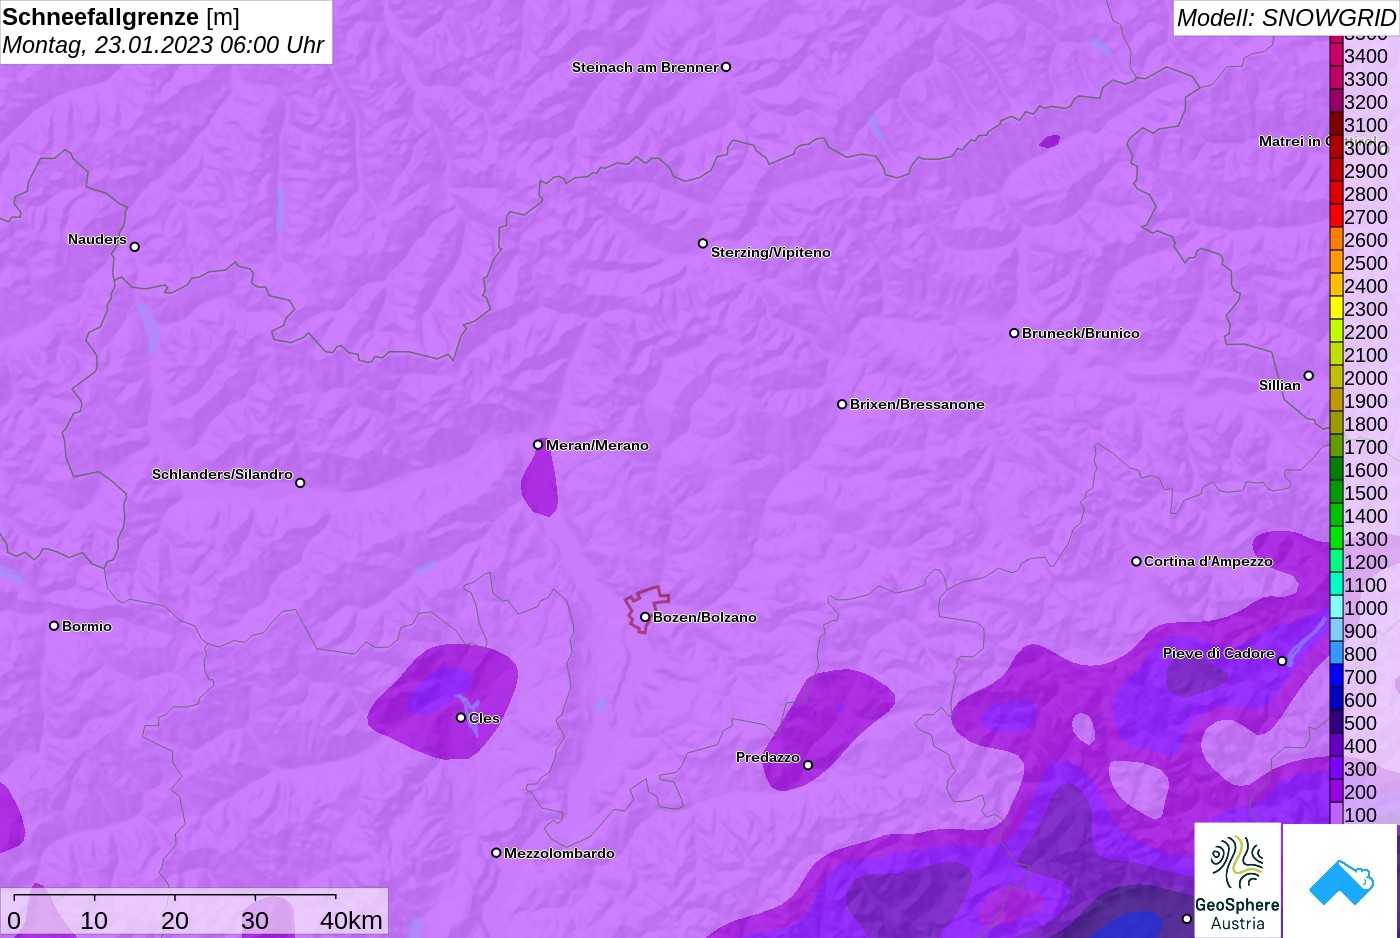Viewport: 1400px width, 938px height.
Task: Click the 100 light purple legend swatch
Action: pos(1336,814)
